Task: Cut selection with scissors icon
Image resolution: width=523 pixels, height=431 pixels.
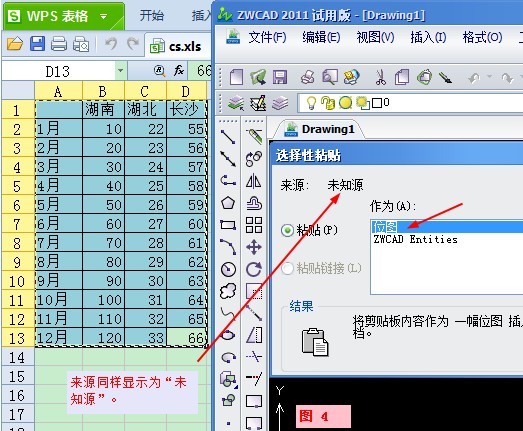Action: 380,77
